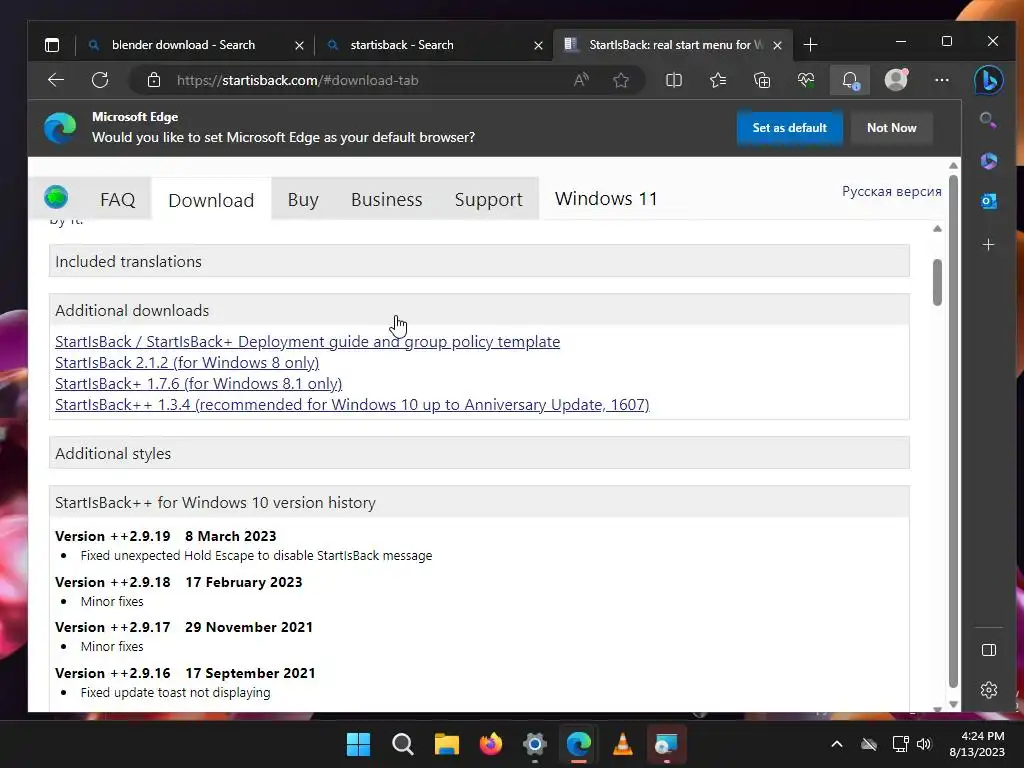Viewport: 1024px width, 768px height.
Task: Open VLC media player from taskbar
Action: (x=622, y=744)
